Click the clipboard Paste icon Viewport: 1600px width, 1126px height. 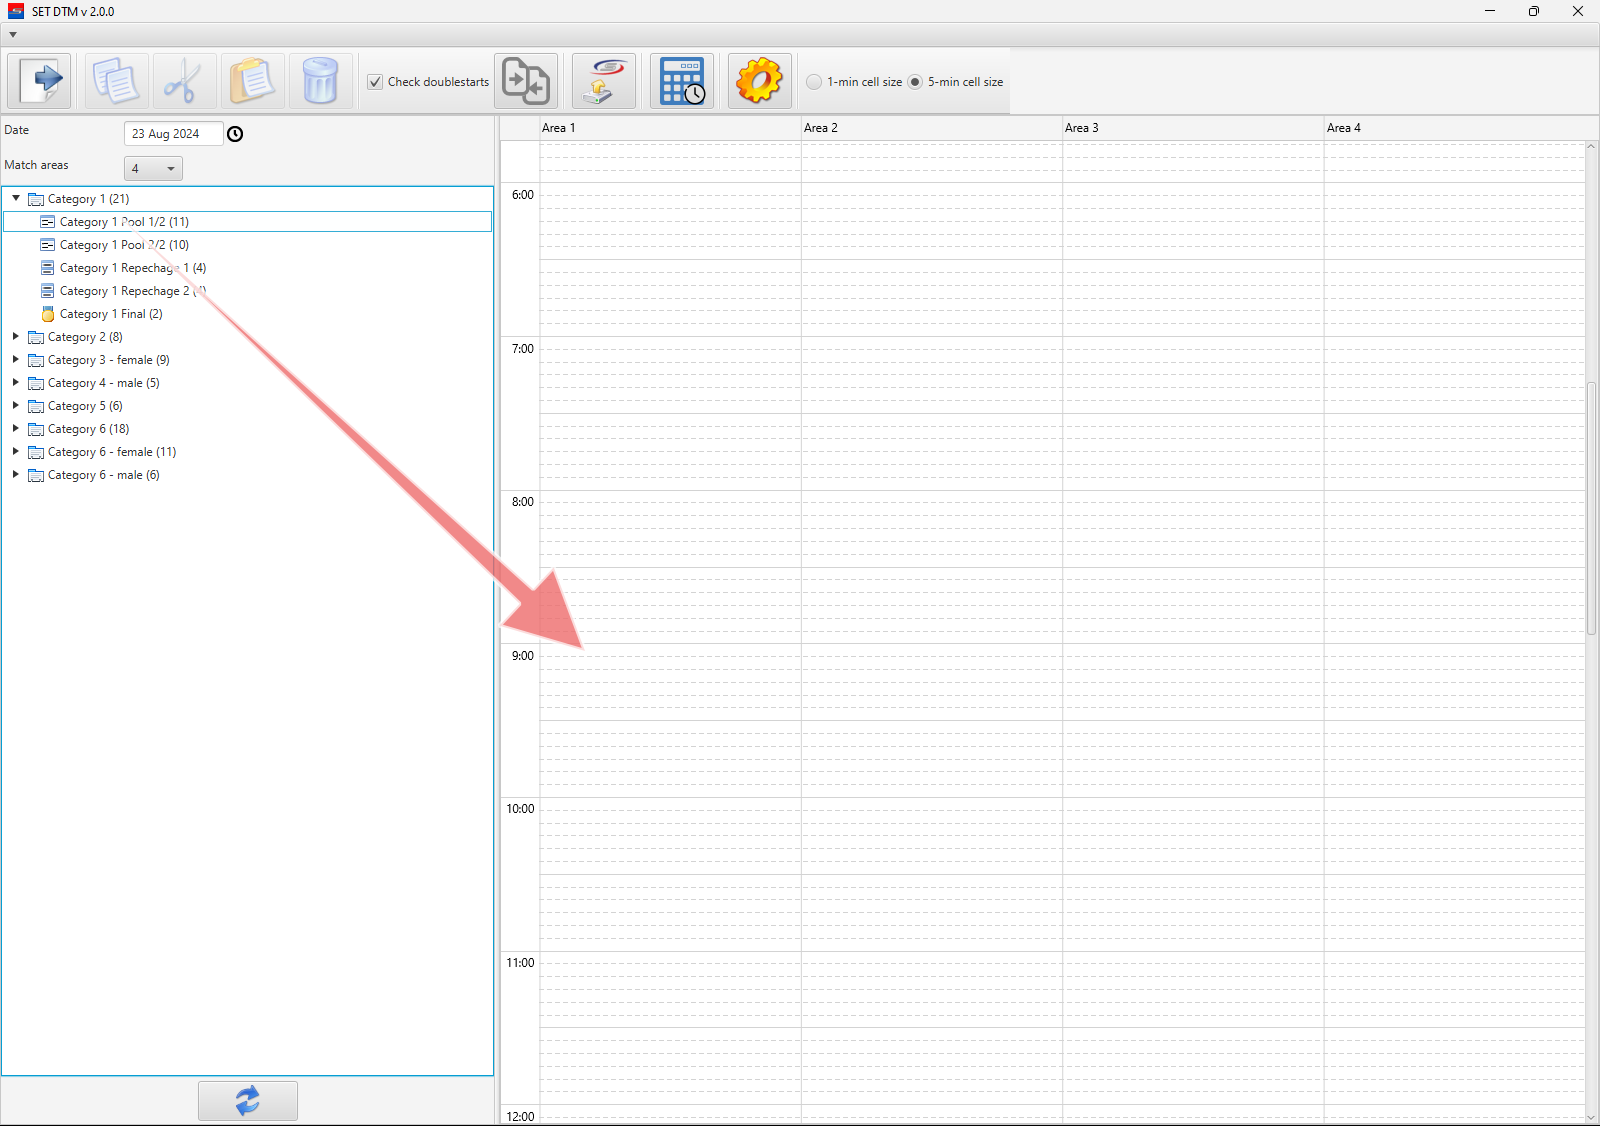click(252, 81)
